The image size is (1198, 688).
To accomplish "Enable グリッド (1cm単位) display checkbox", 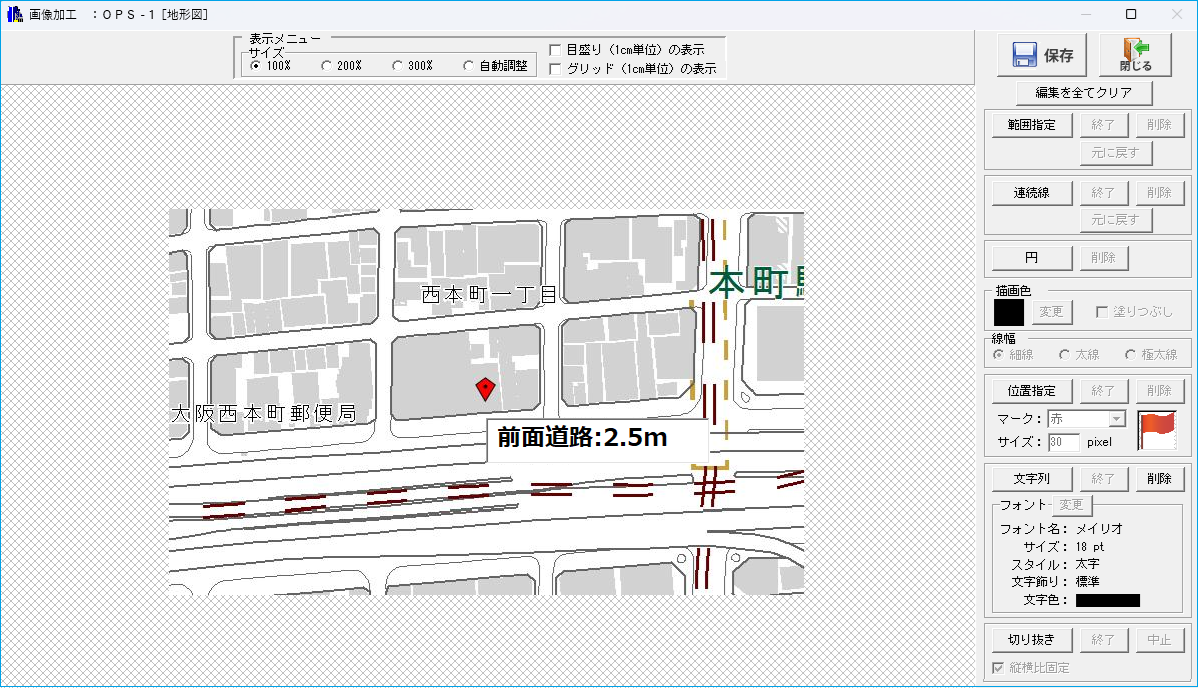I will tap(556, 69).
